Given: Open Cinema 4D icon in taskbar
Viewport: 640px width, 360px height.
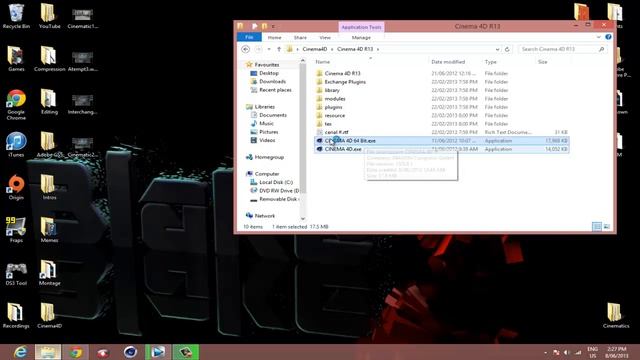Looking at the screenshot, I should [131, 352].
